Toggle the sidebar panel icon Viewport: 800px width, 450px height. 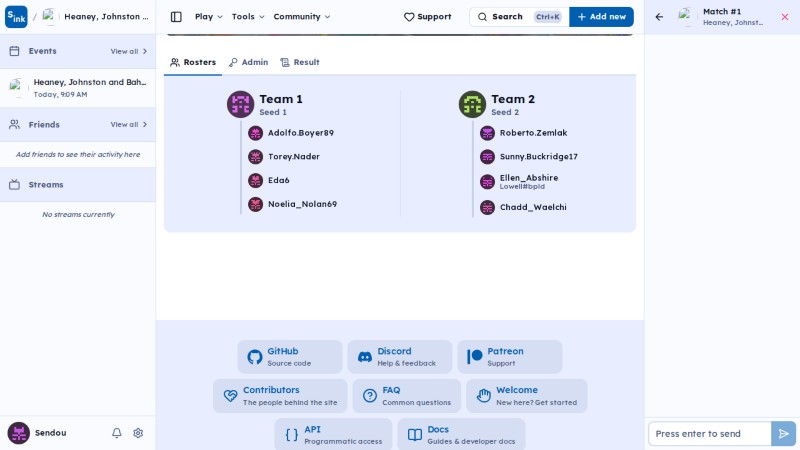click(x=176, y=17)
